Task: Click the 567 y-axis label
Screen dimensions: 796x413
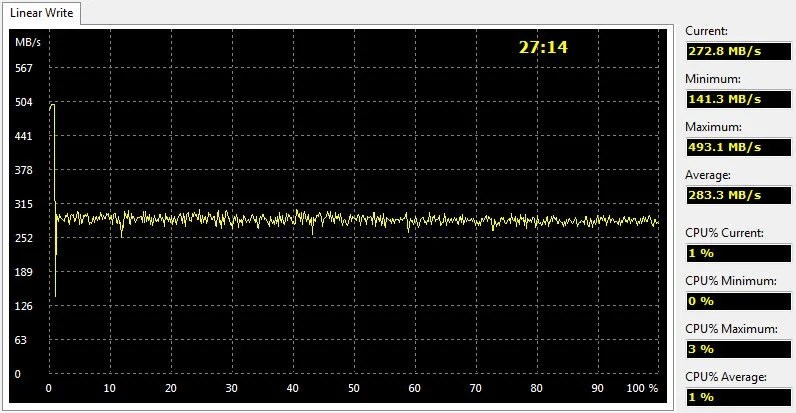Action: click(x=23, y=68)
